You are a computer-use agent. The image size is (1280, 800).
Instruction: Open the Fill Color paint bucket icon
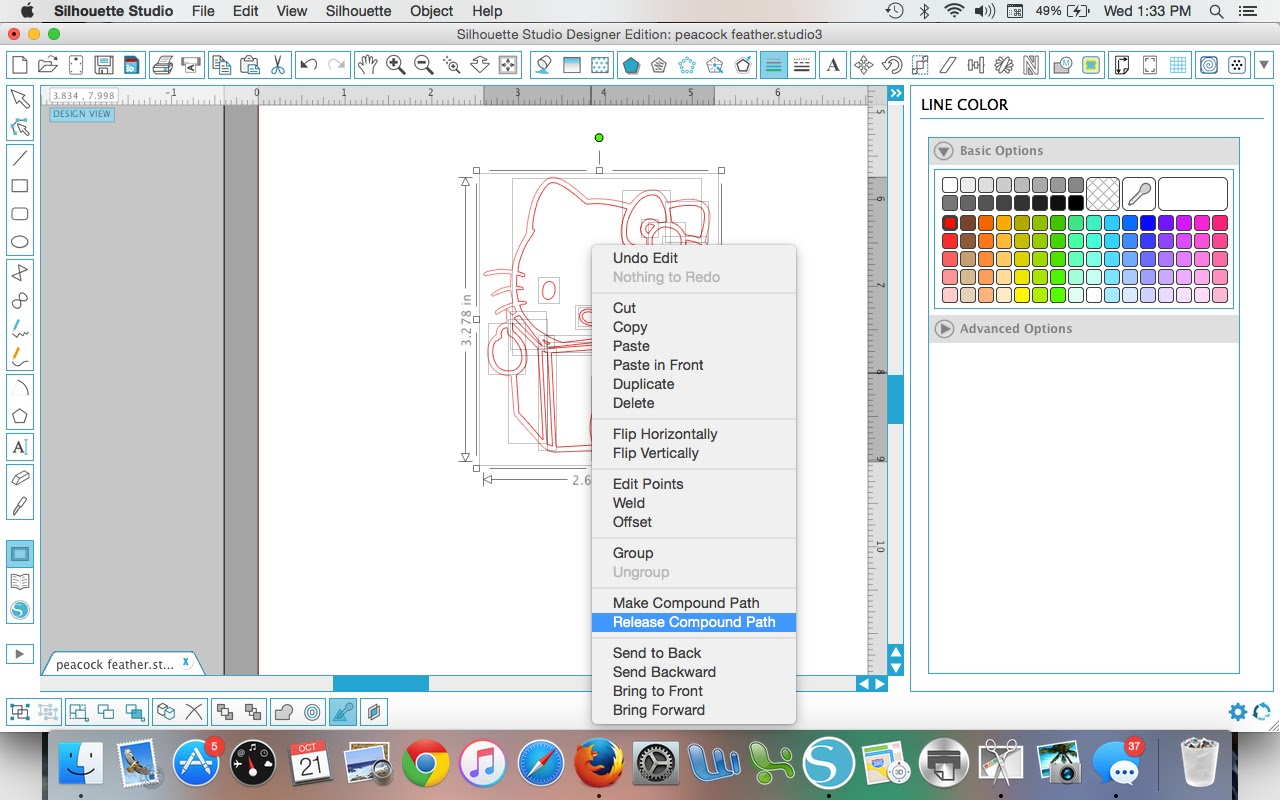point(544,65)
